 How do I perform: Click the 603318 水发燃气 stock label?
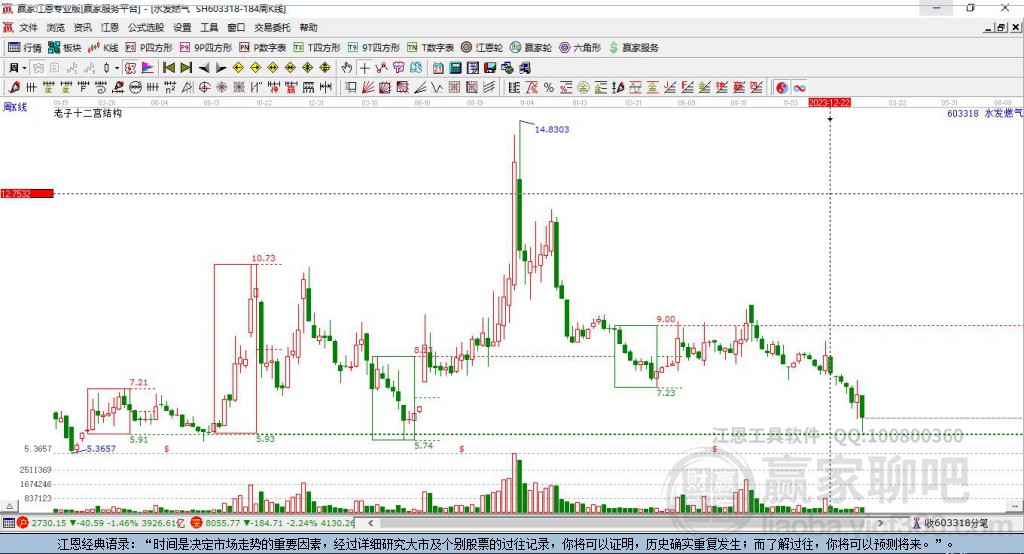[985, 113]
